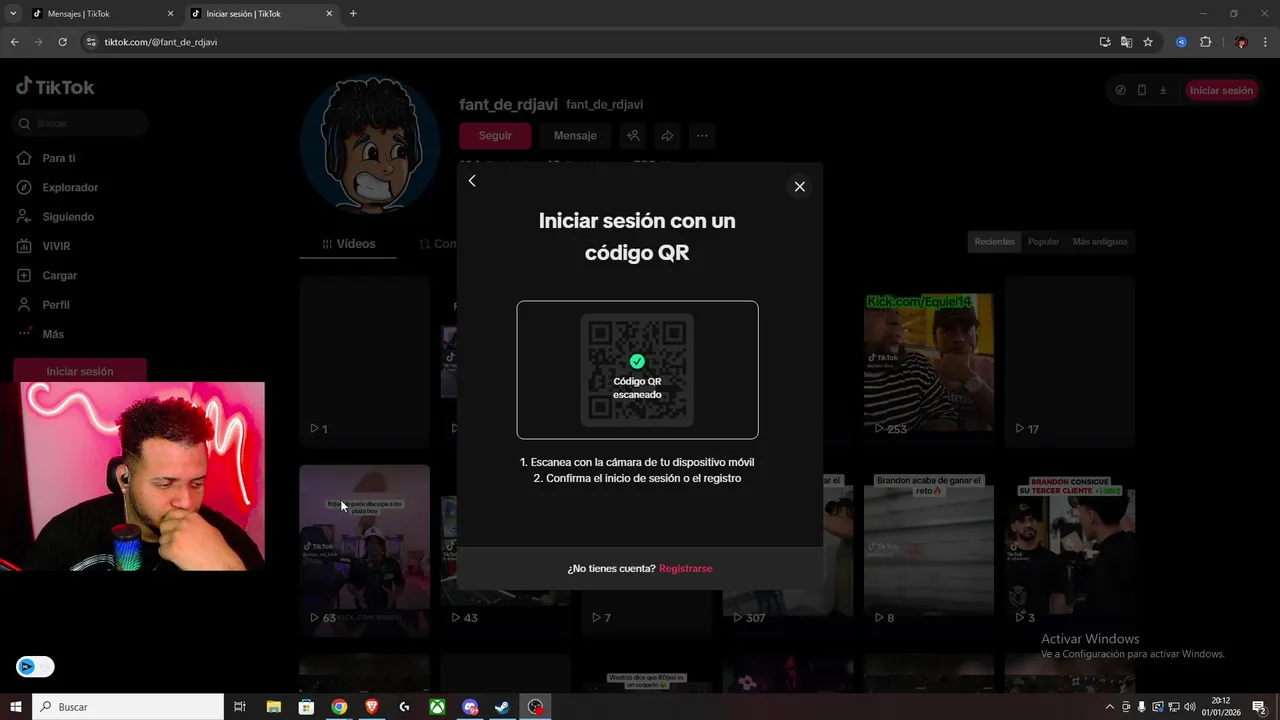
Task: Show hidden system tray icons
Action: (1109, 707)
